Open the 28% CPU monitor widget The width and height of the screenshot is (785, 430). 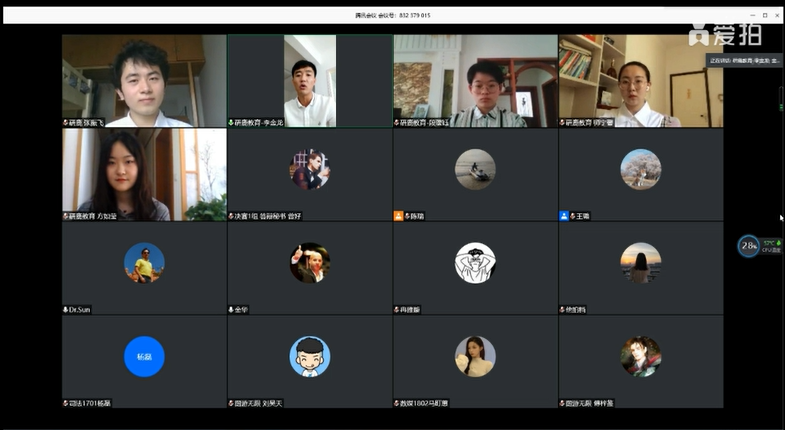(749, 246)
